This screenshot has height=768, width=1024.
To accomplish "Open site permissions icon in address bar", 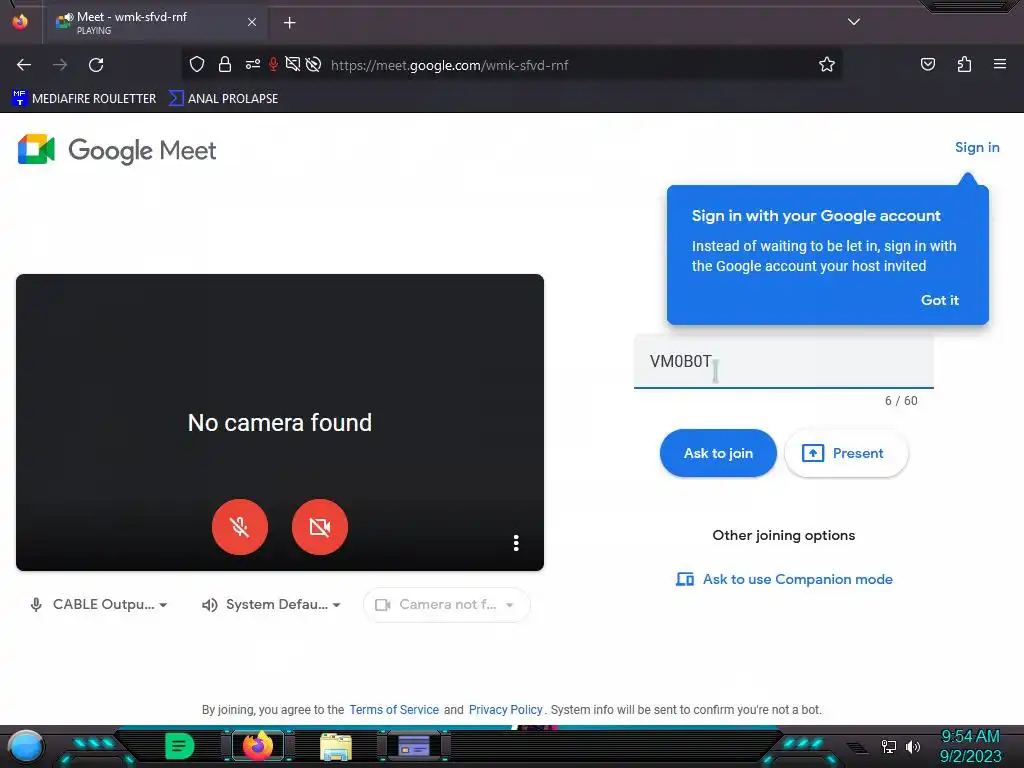I will pyautogui.click(x=253, y=65).
